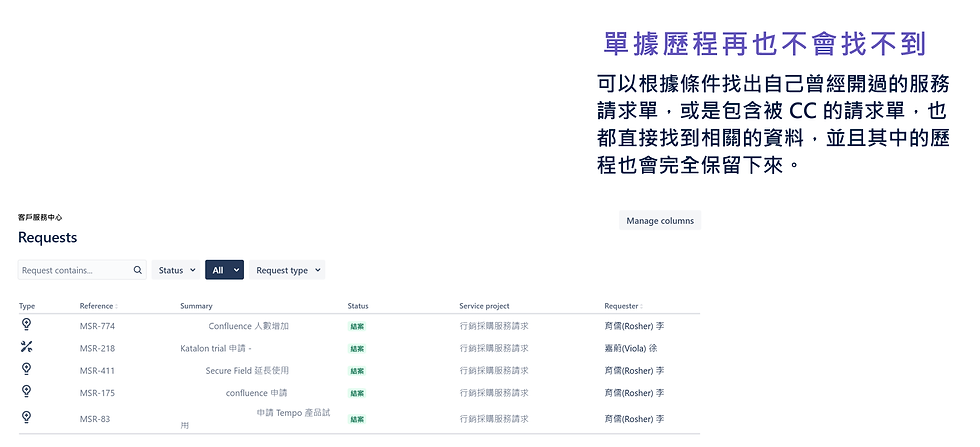Sort by the Reference column header
The image size is (980, 447).
click(98, 306)
